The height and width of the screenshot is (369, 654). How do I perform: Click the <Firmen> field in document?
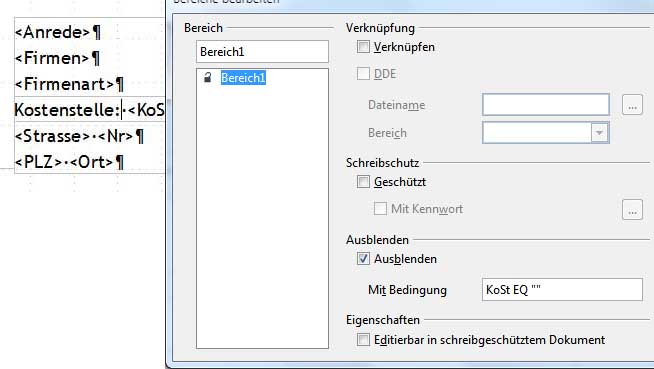52,58
